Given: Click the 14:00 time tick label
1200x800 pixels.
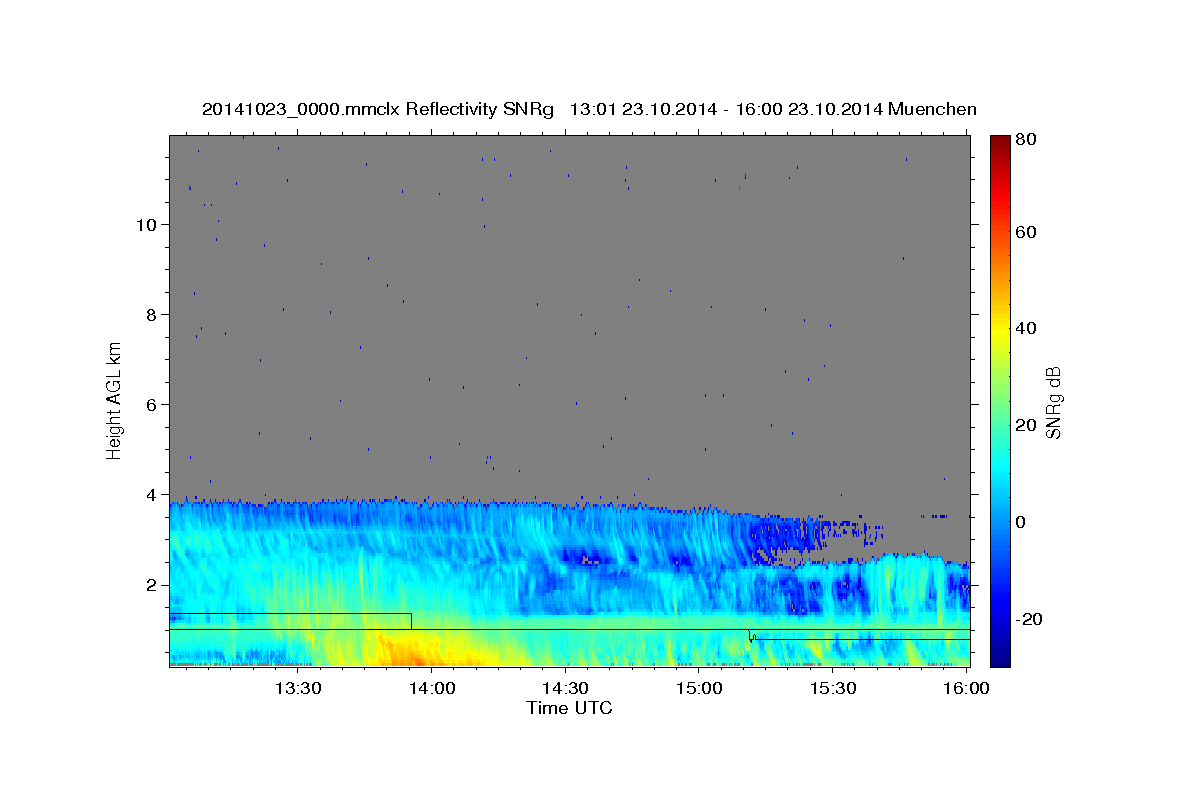Looking at the screenshot, I should point(432,689).
